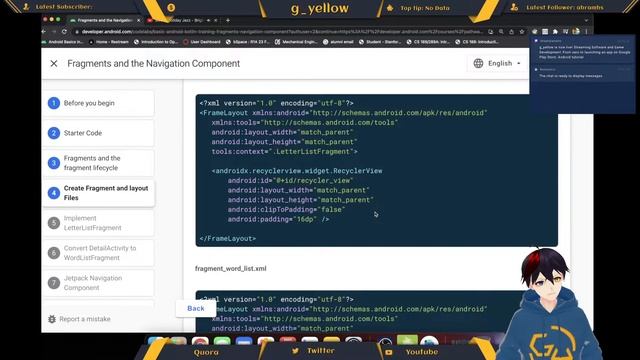Click the fragment_word_list.xml file name

pyautogui.click(x=231, y=269)
